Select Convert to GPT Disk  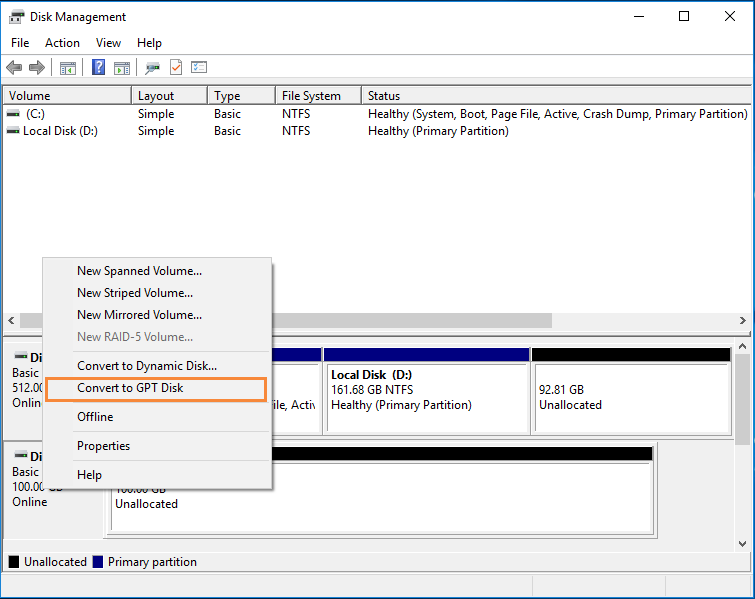[156, 389]
